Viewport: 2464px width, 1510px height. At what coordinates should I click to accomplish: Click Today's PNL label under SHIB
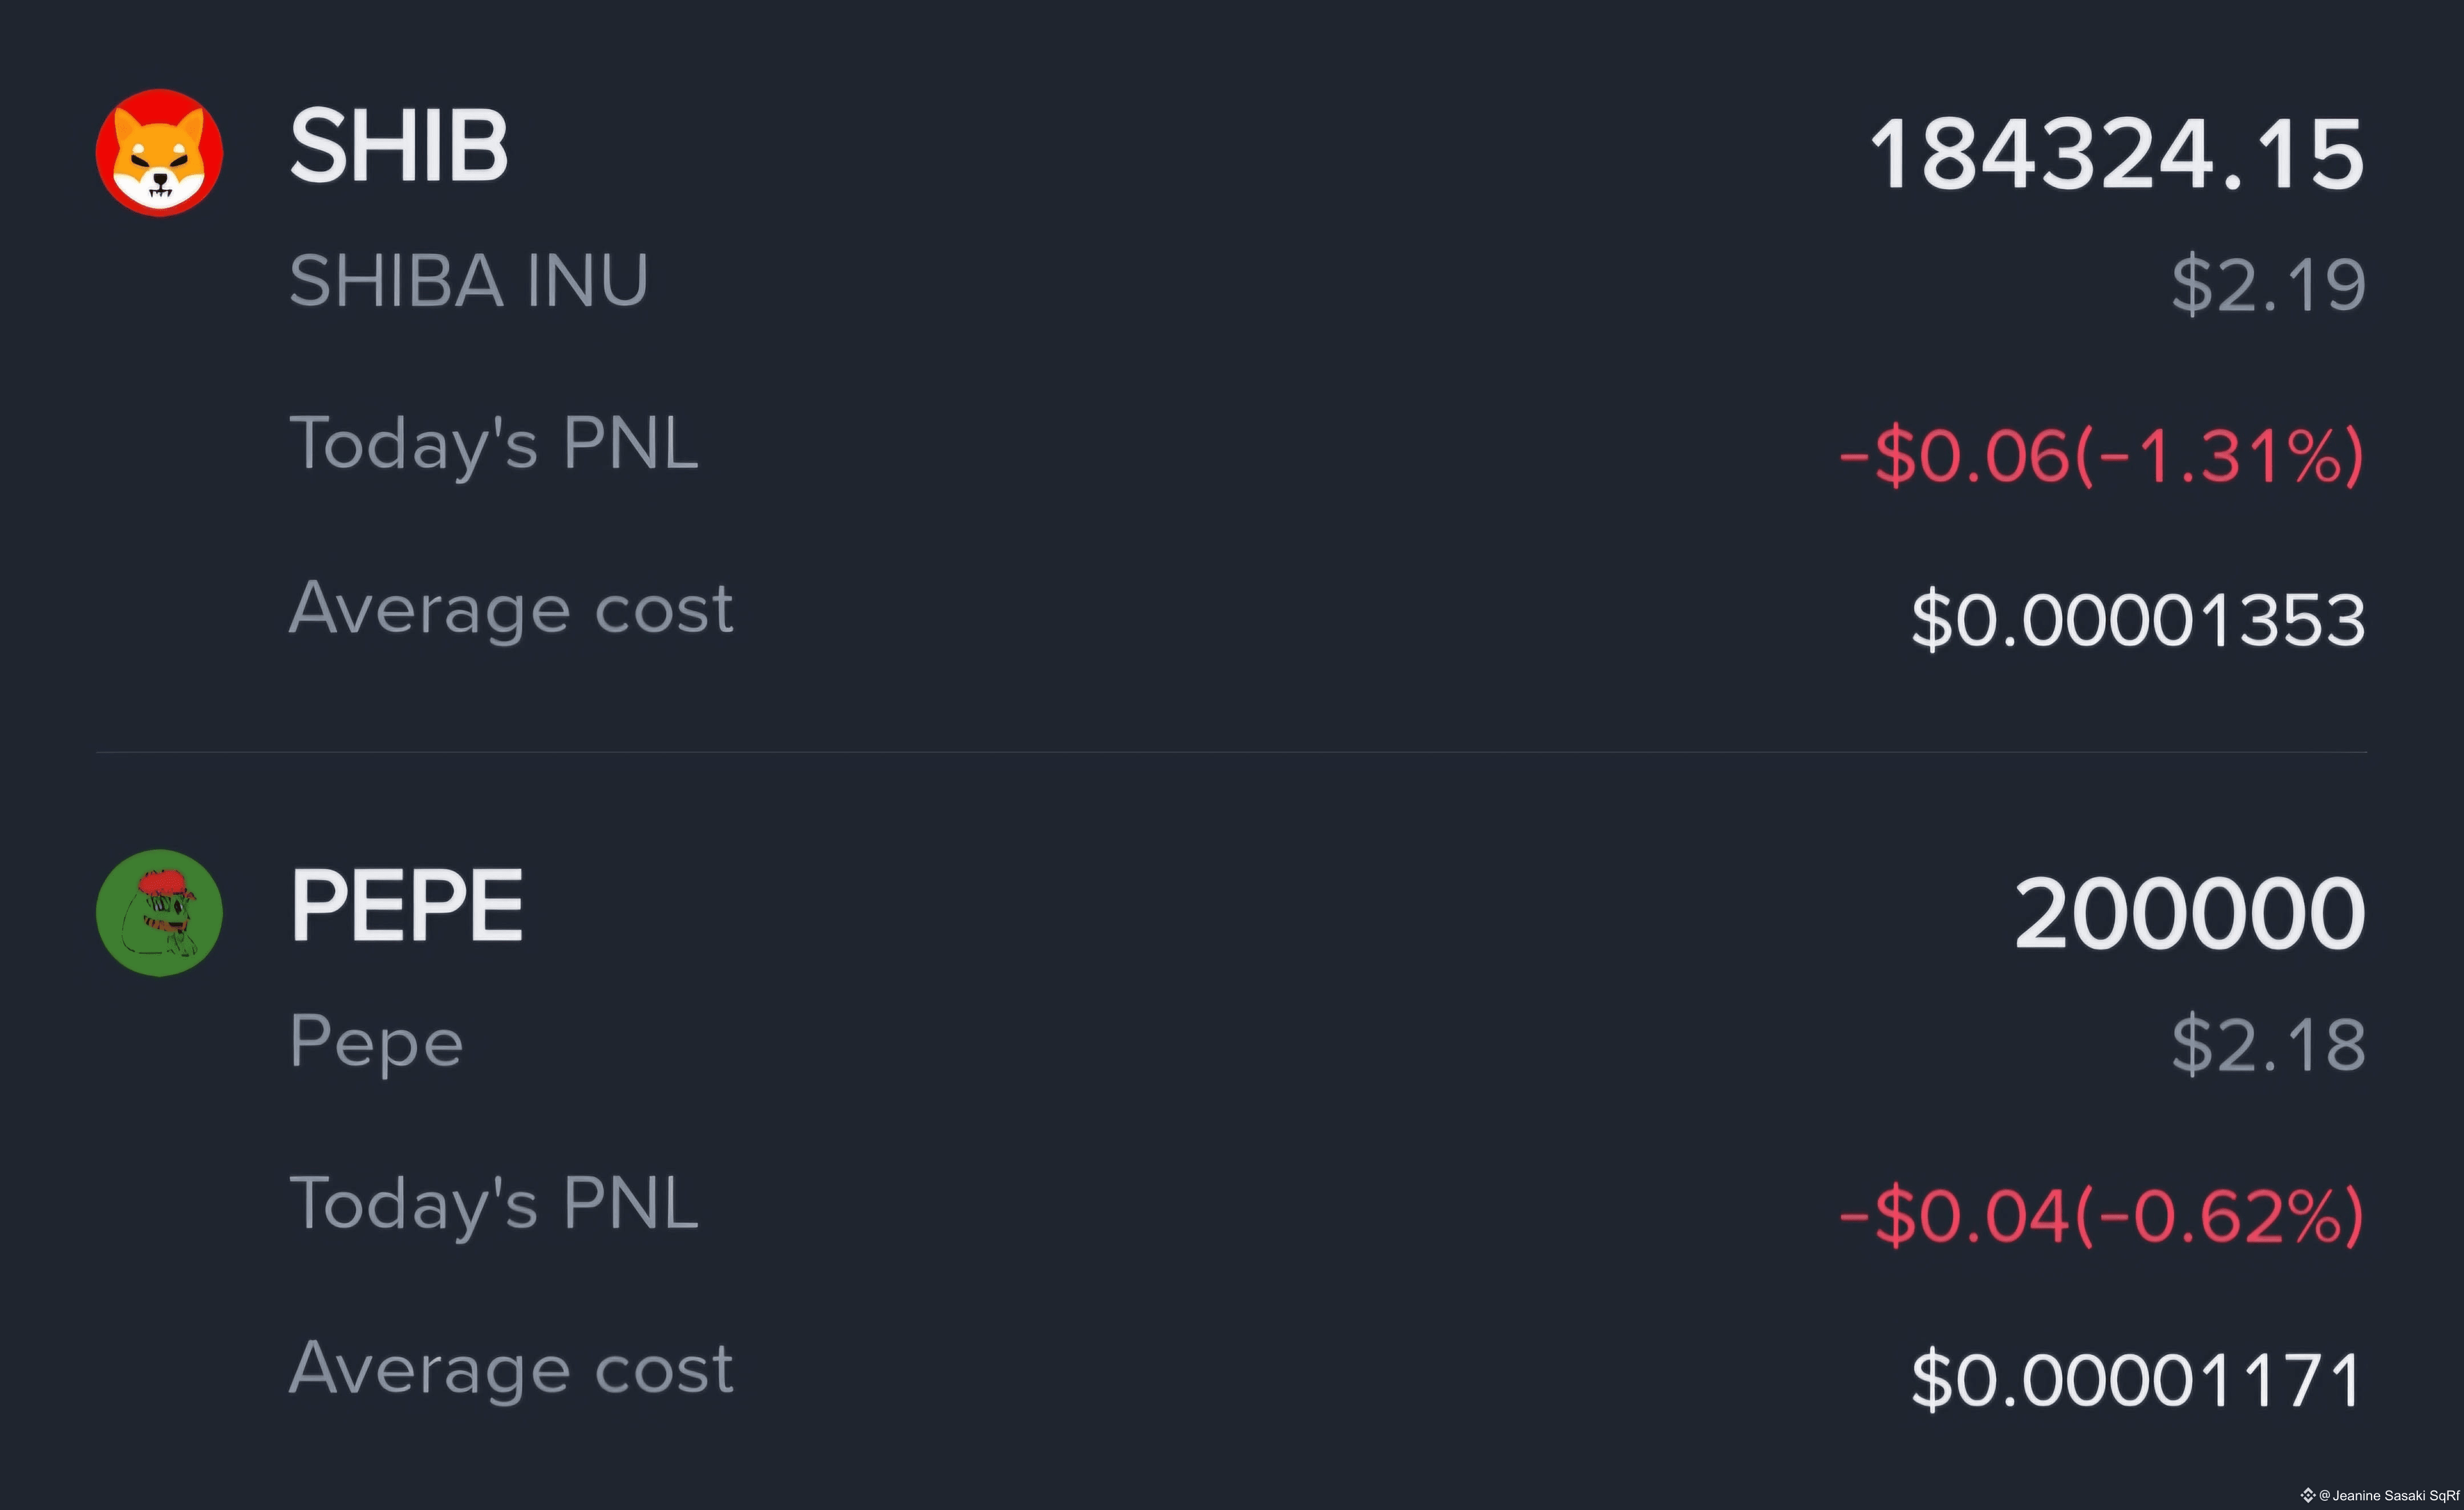(493, 443)
